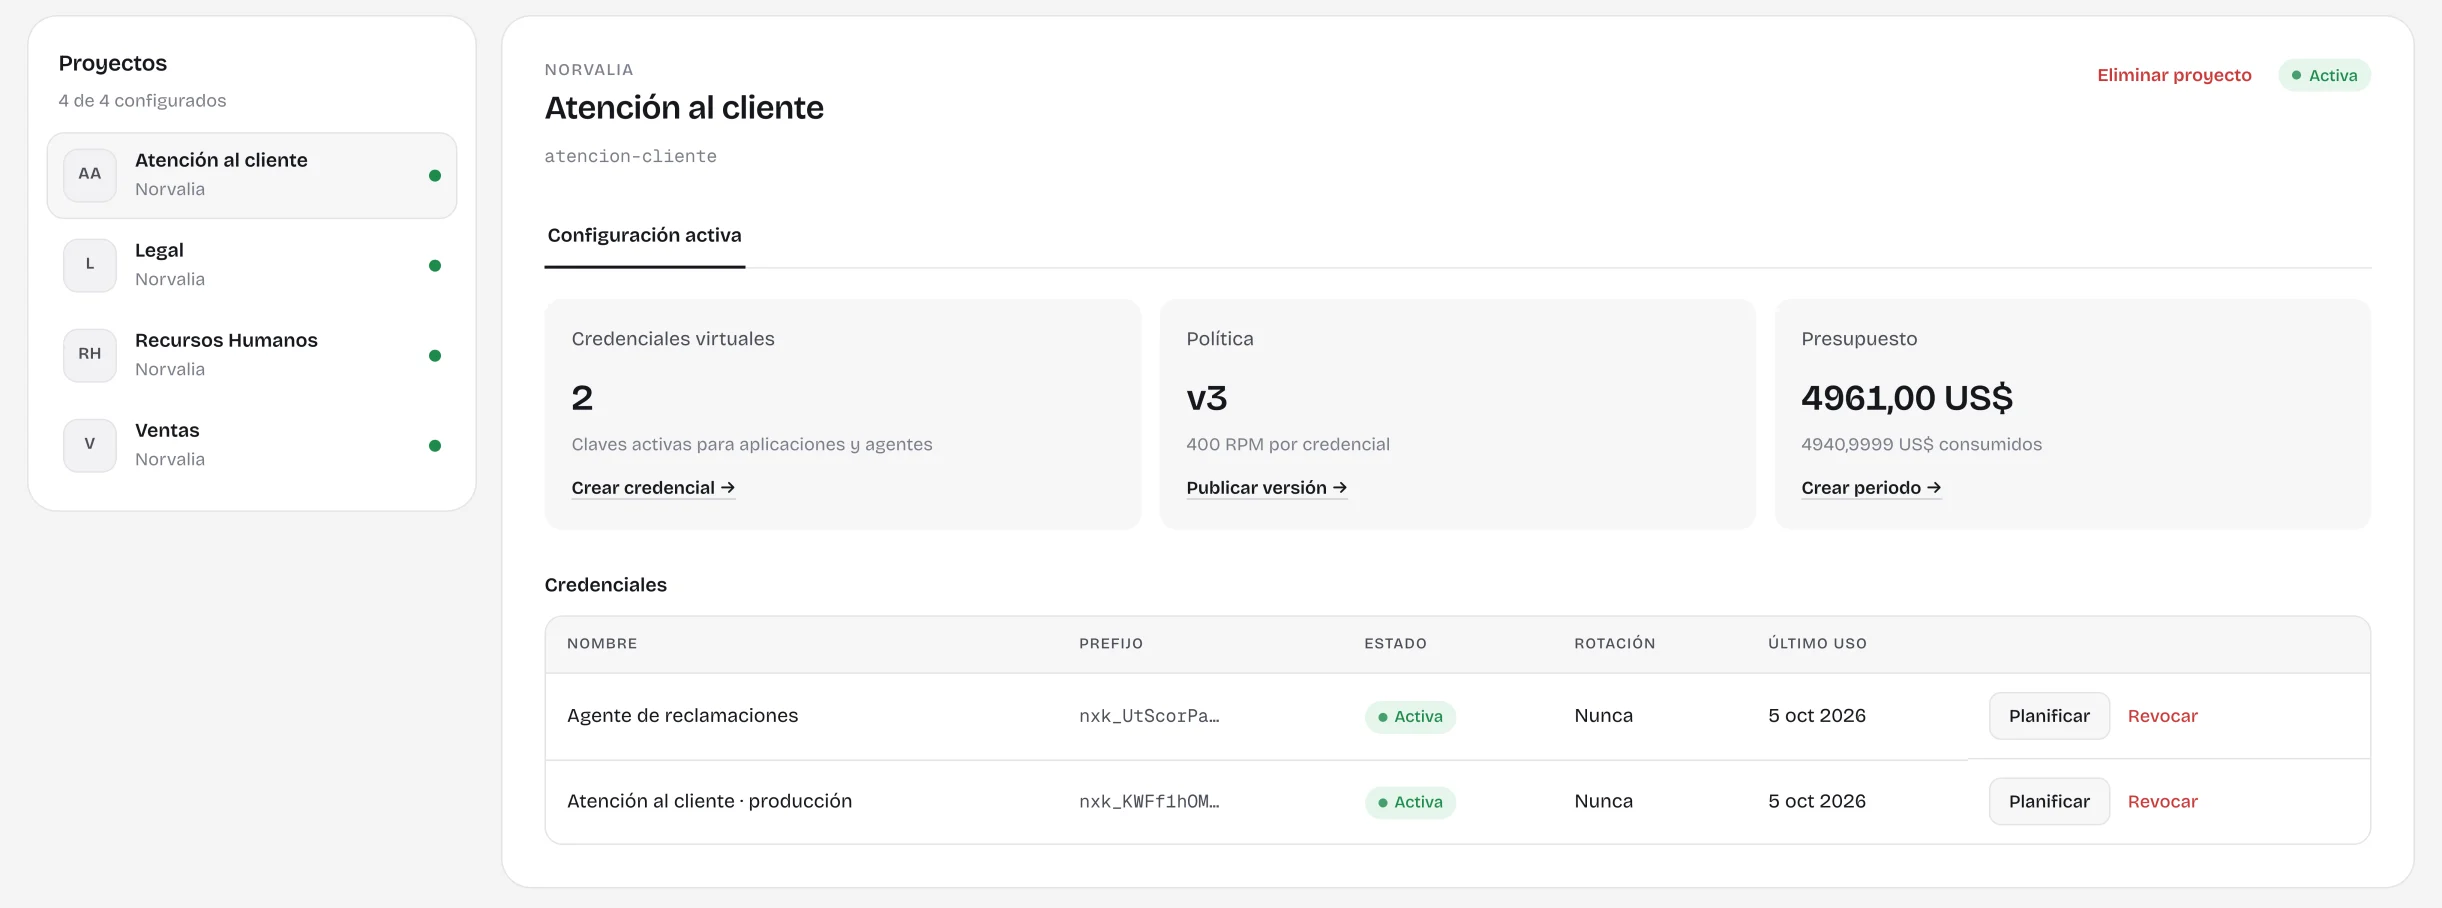Follow the Crear credencial link
Screen dimensions: 2442x908
click(653, 488)
